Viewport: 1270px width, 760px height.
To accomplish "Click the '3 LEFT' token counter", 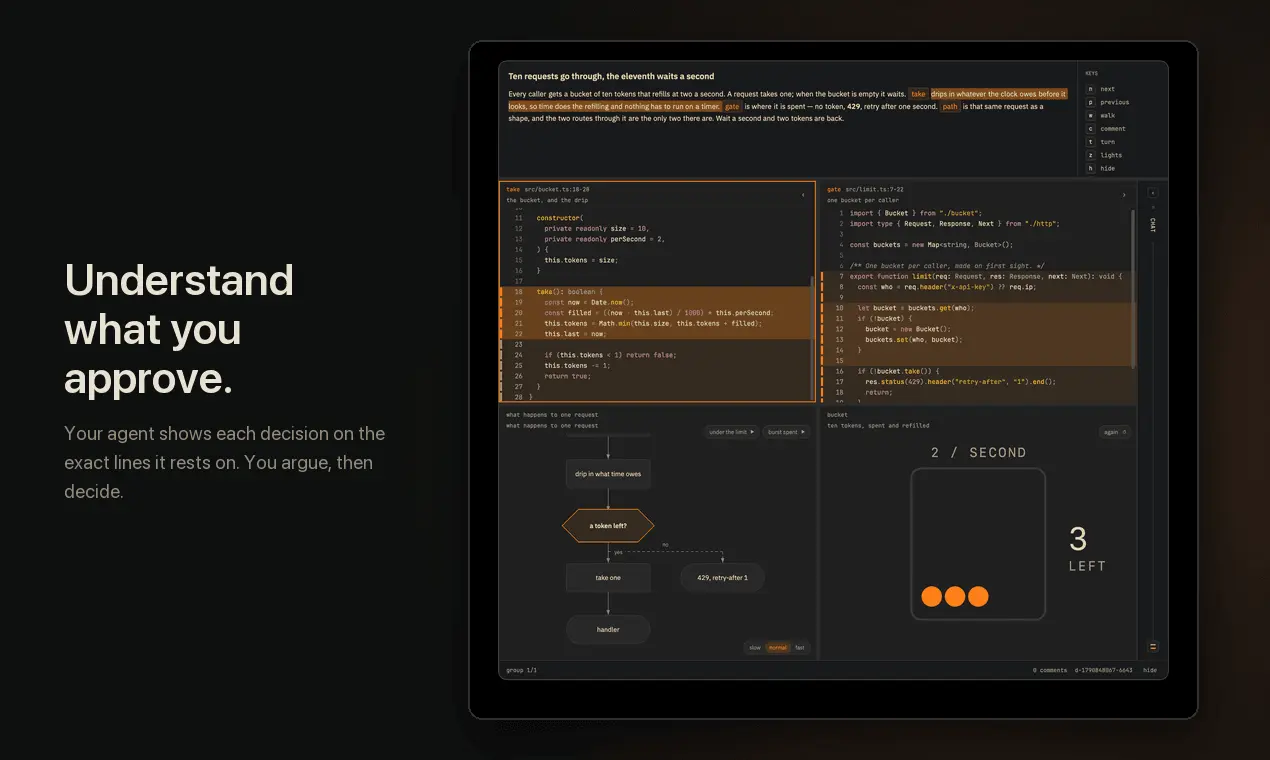I will 1087,549.
